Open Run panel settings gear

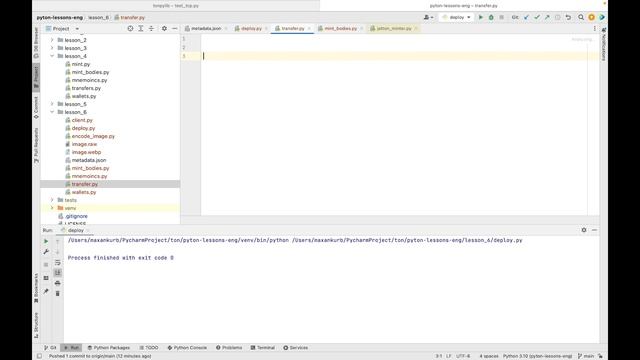pyautogui.click(x=584, y=230)
